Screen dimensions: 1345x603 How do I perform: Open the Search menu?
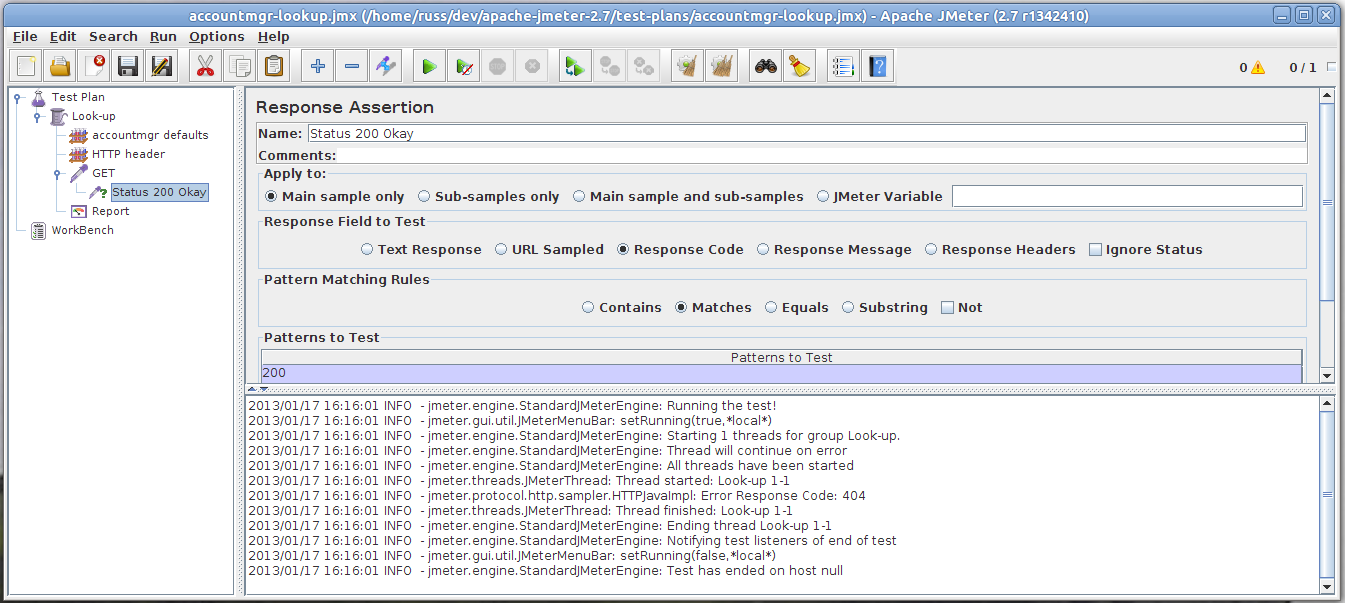(x=113, y=37)
